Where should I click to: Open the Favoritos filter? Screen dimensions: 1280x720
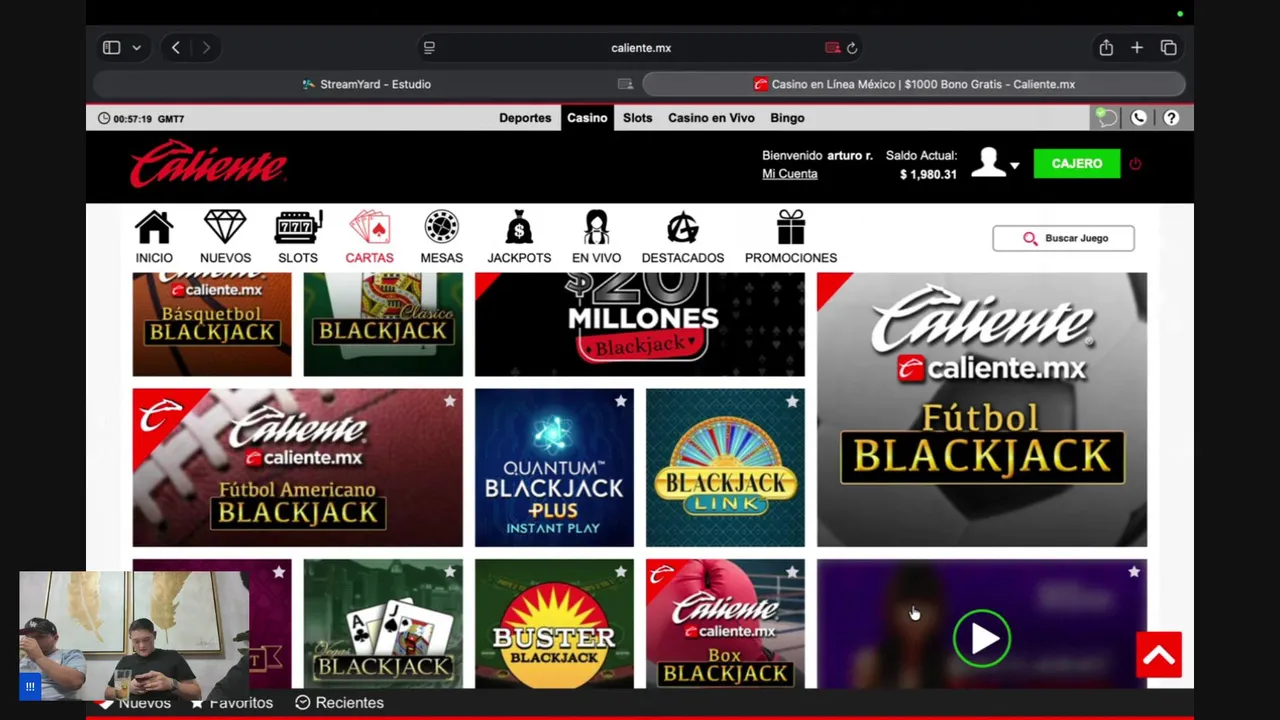point(232,703)
